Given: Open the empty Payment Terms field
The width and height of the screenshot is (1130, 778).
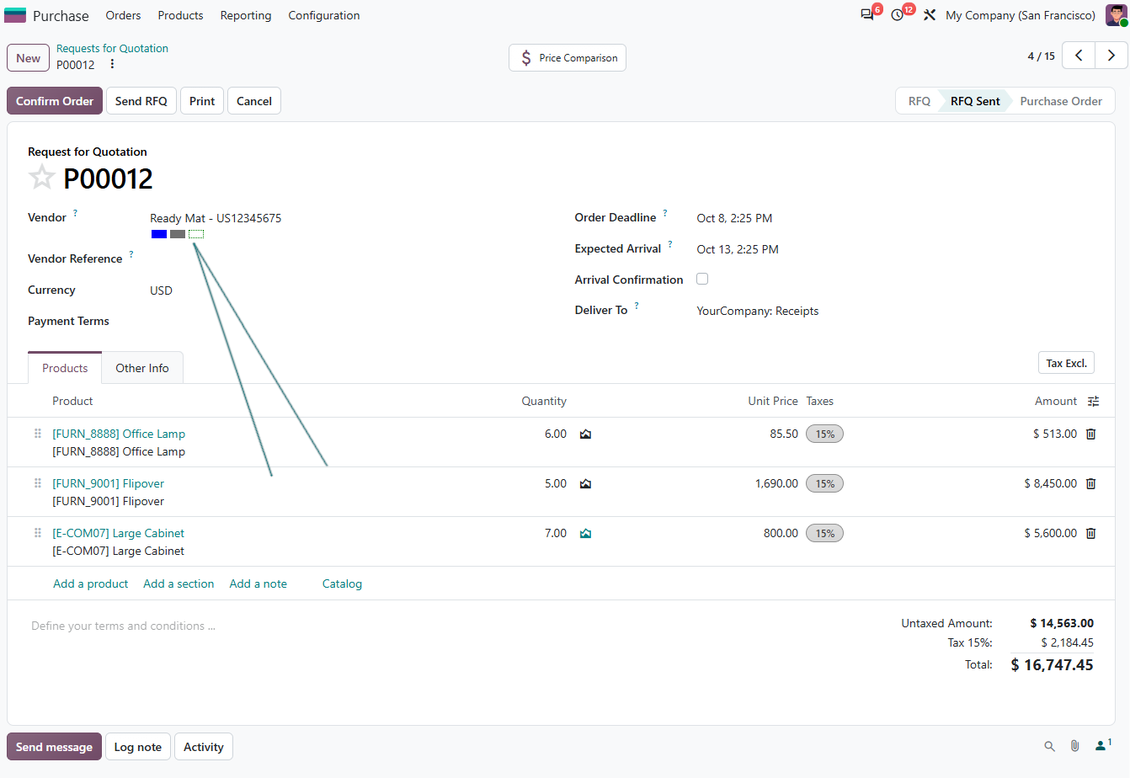Looking at the screenshot, I should [347, 321].
